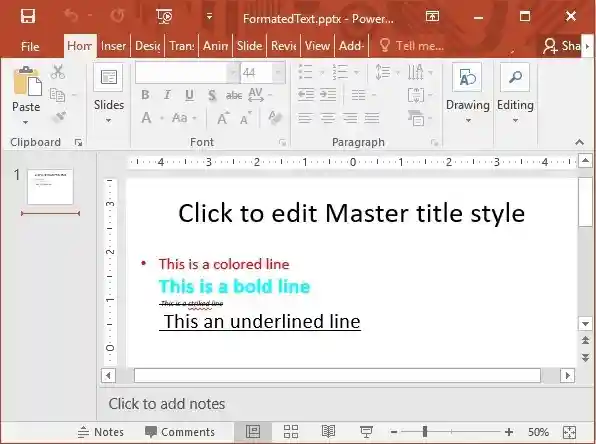Click Increase List Level icon
Viewport: 596px width, 444px height.
pyautogui.click(x=328, y=95)
